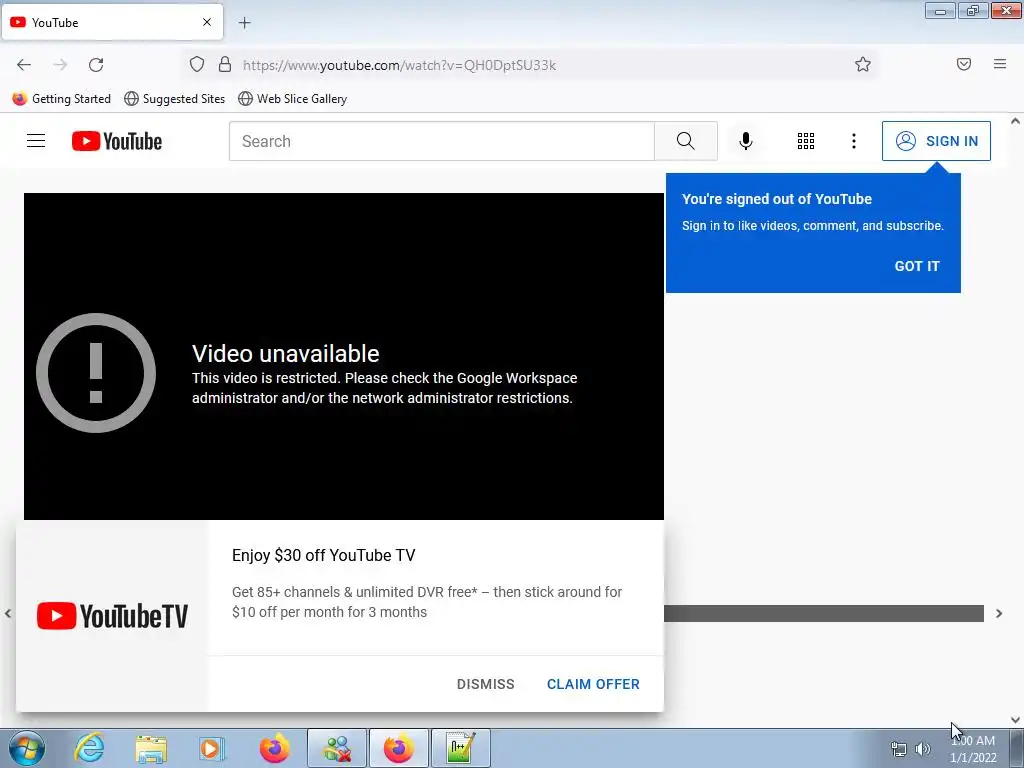Bookmark this page with star icon
Viewport: 1024px width, 768px height.
tap(863, 64)
